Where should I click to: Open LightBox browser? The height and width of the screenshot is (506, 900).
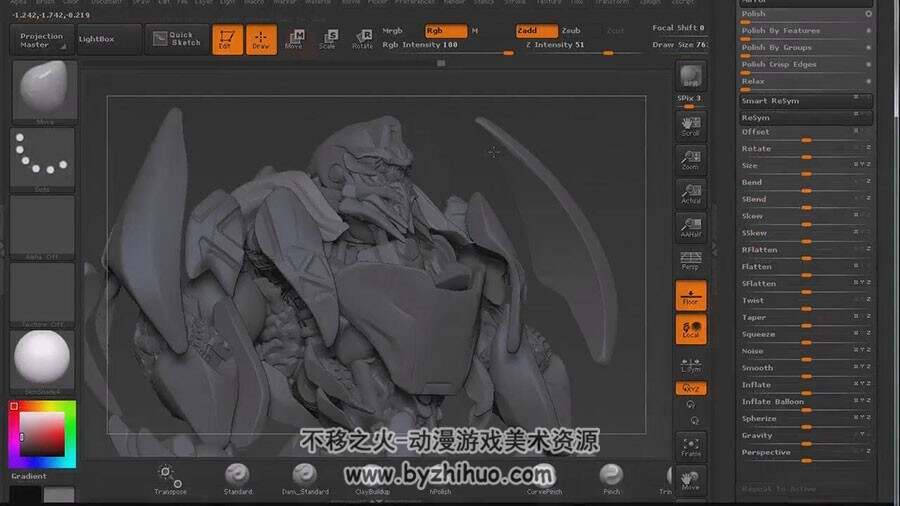click(108, 39)
